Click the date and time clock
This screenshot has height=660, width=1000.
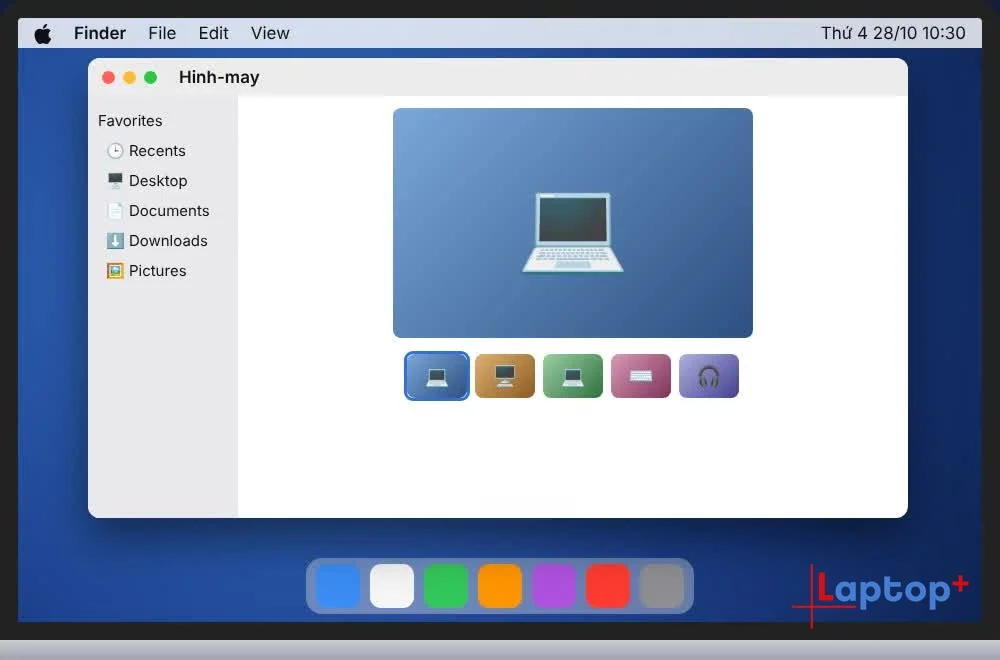coord(893,33)
